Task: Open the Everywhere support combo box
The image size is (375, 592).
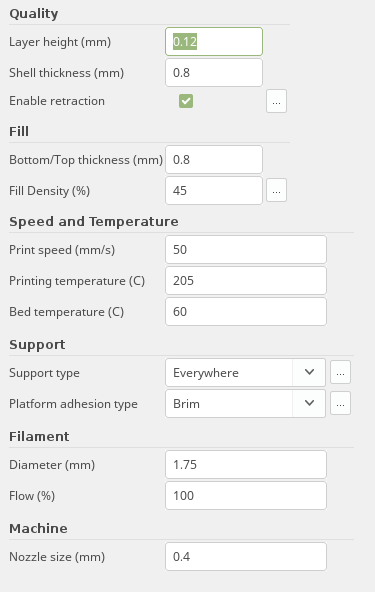Action: (245, 372)
